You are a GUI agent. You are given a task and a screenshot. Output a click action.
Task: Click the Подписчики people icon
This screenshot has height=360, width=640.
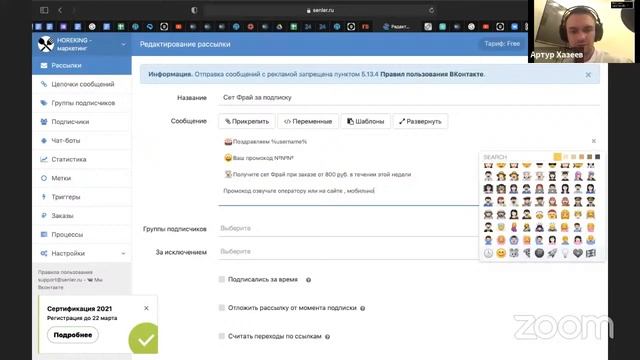(44, 122)
